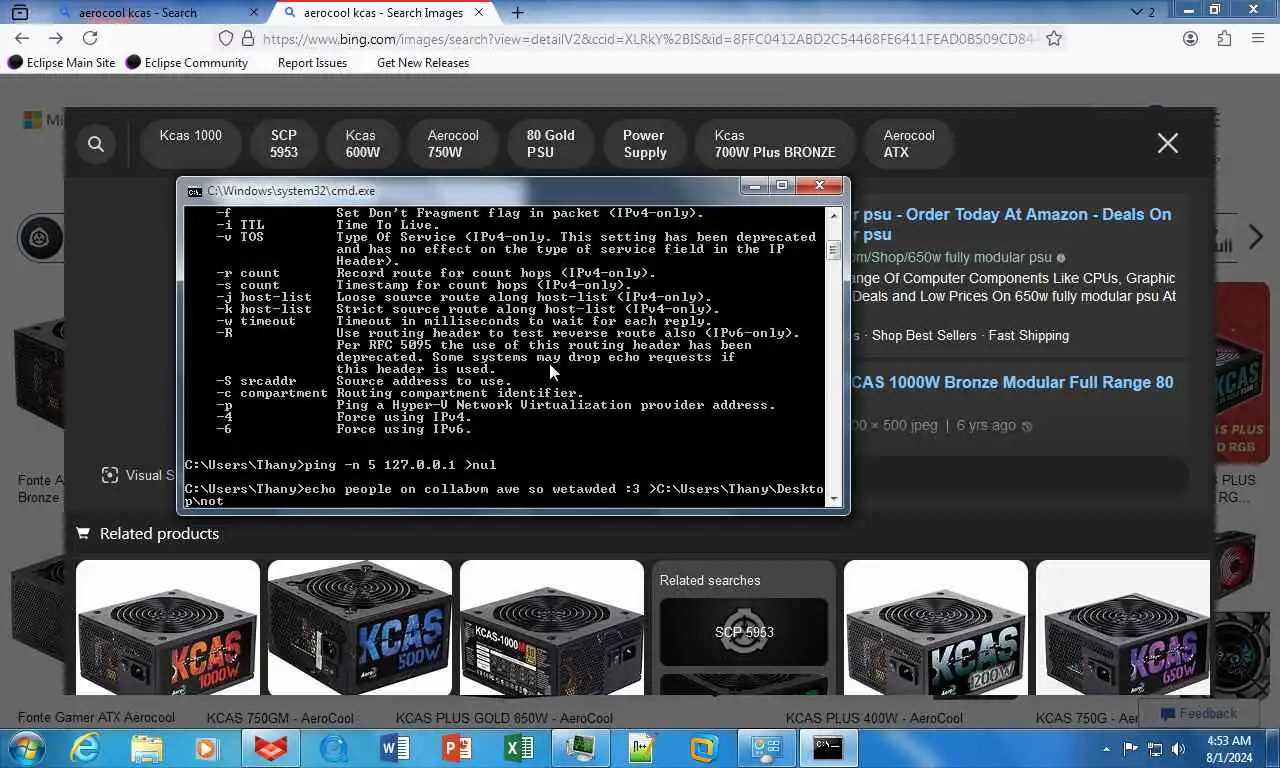Click cmd window scrollbar up arrow
The image size is (1280, 768).
click(833, 215)
